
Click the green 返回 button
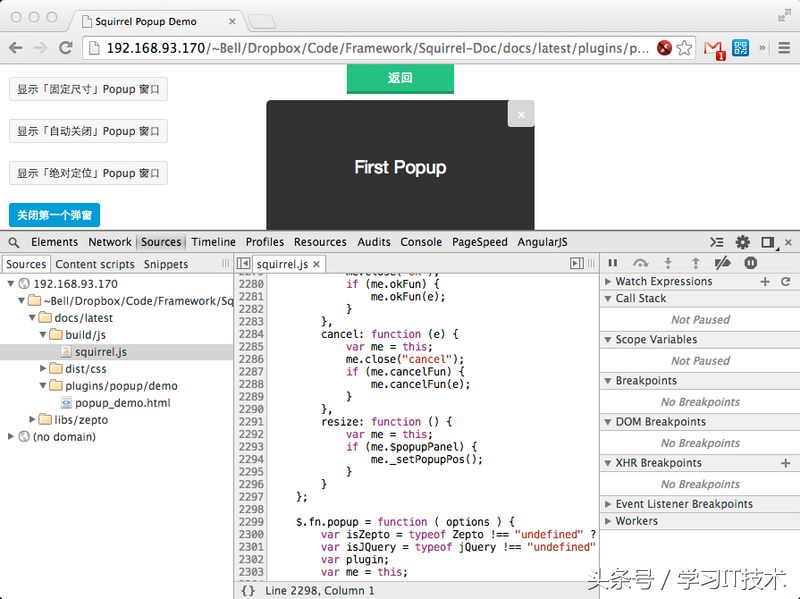(400, 78)
